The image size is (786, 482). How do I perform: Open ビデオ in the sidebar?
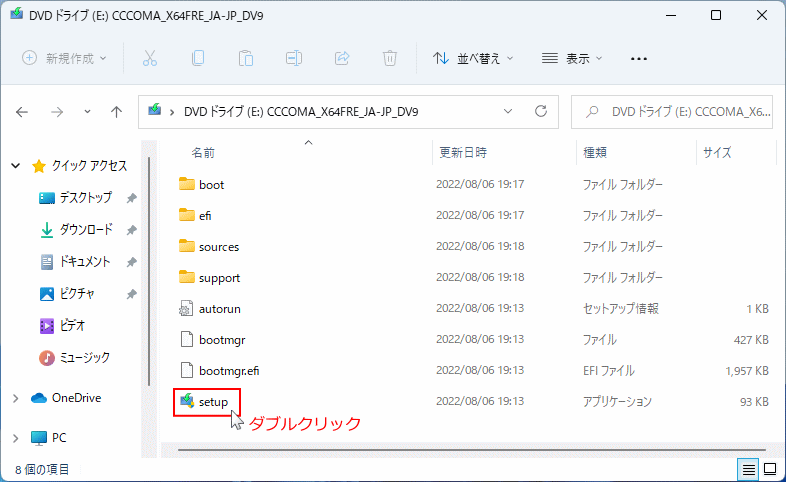[72, 326]
